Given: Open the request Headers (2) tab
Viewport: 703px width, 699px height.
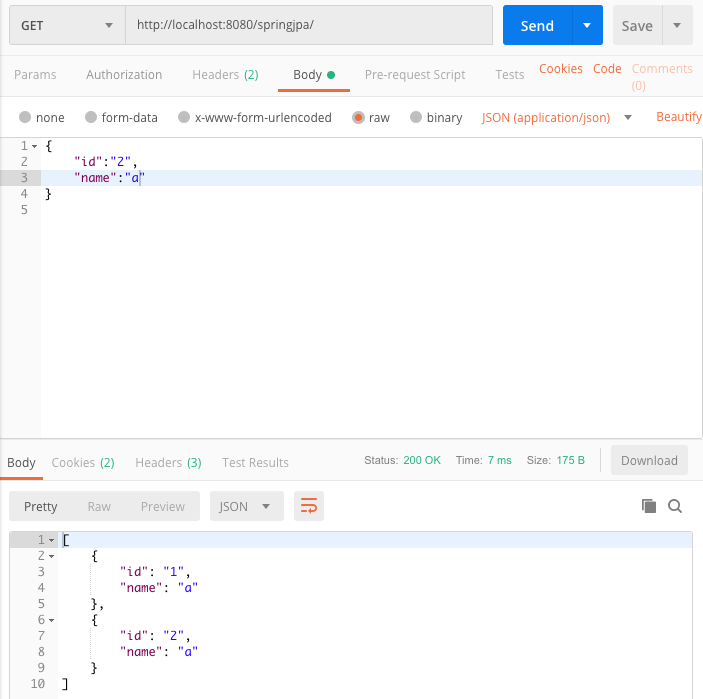Looking at the screenshot, I should point(225,74).
